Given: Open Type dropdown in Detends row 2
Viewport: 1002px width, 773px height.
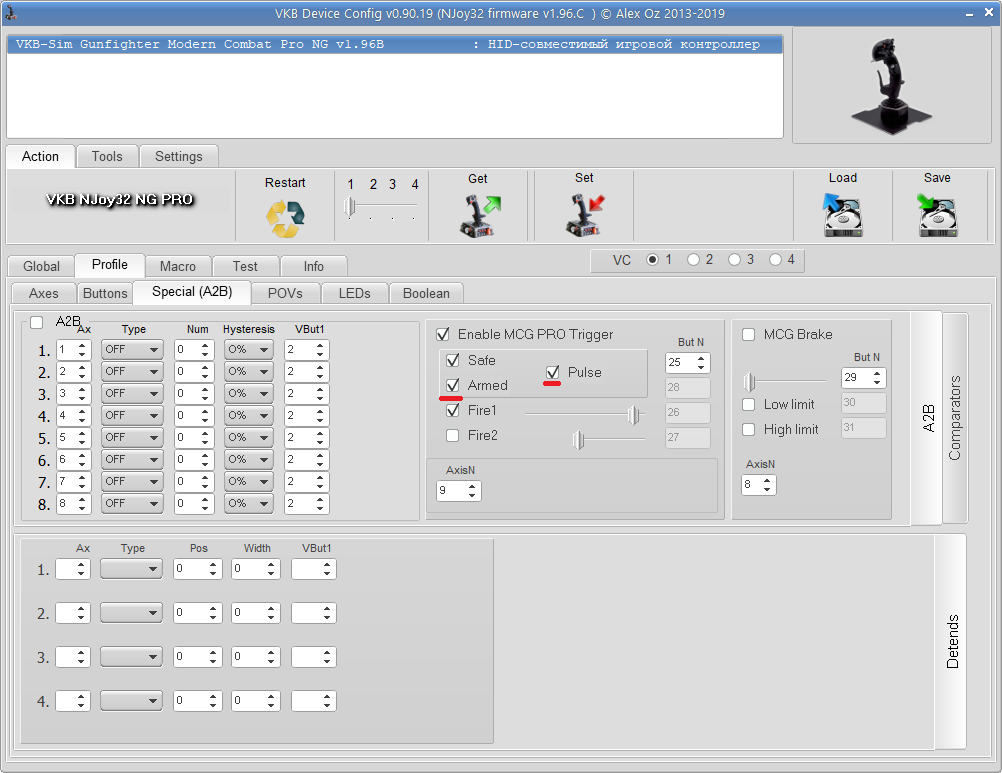Looking at the screenshot, I should coord(131,613).
